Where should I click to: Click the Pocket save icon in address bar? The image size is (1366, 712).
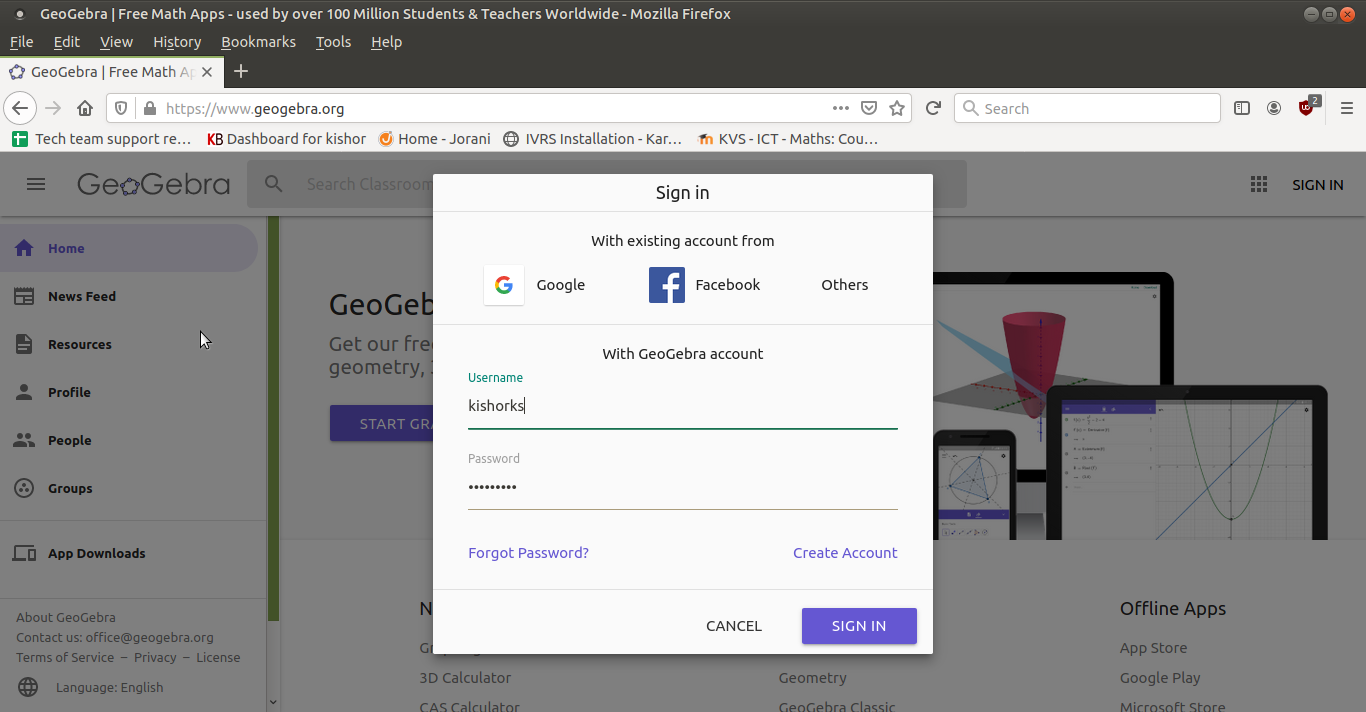tap(869, 108)
